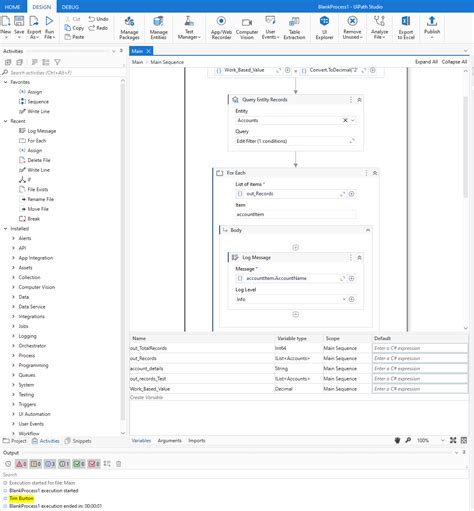The width and height of the screenshot is (474, 511).
Task: Expand the UI Automation category
Action: 13,414
